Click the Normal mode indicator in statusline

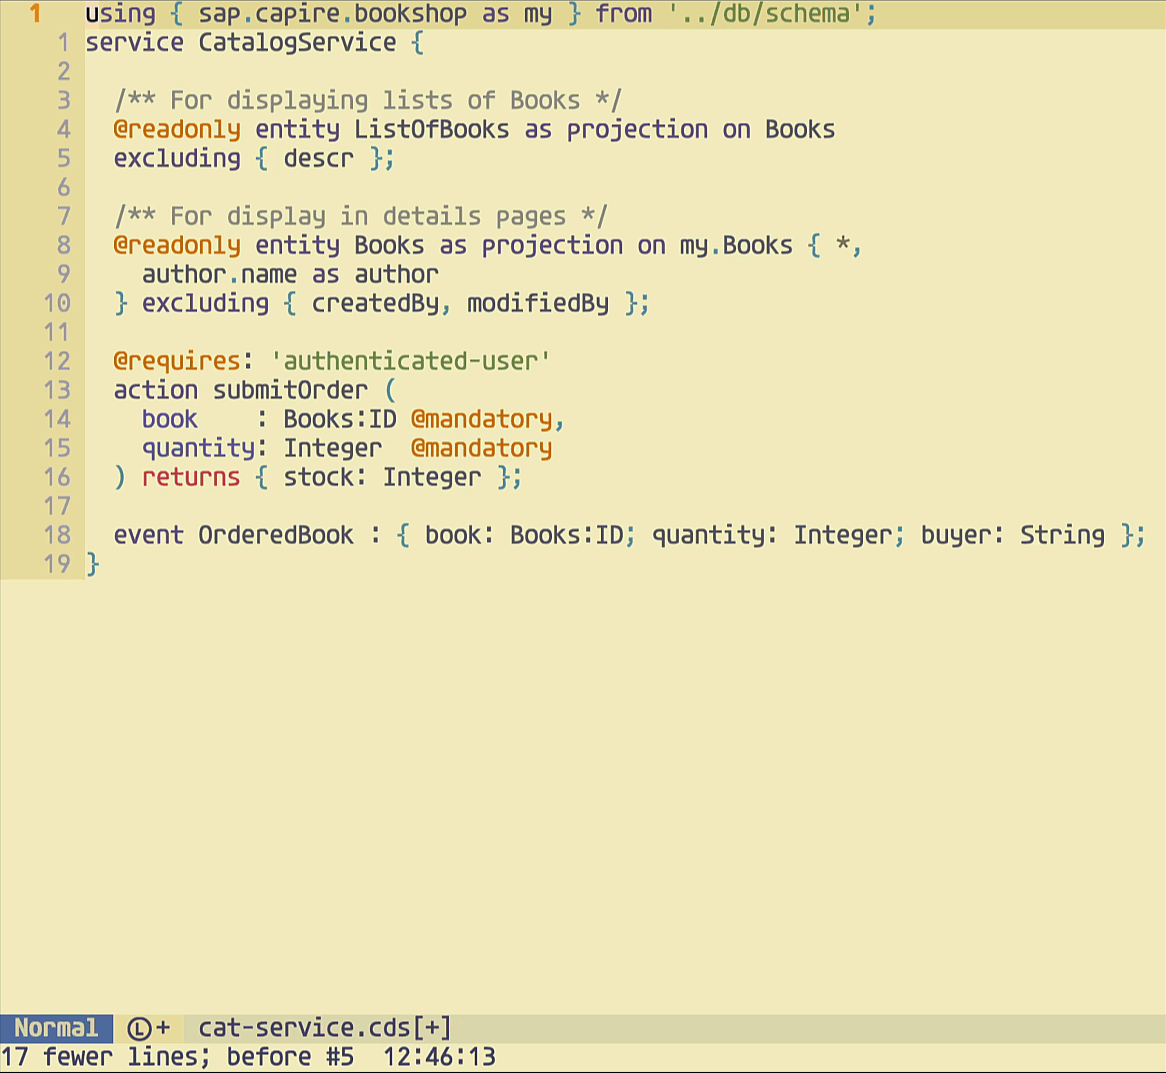[x=57, y=1028]
